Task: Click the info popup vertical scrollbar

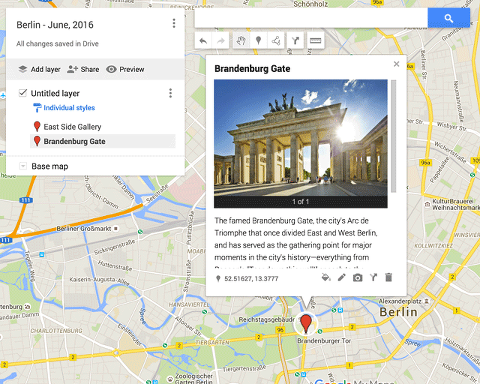Action: (x=394, y=136)
